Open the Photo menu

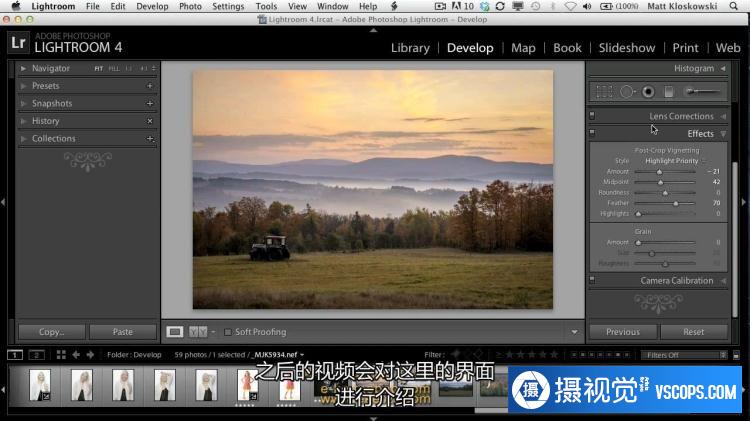coord(190,6)
